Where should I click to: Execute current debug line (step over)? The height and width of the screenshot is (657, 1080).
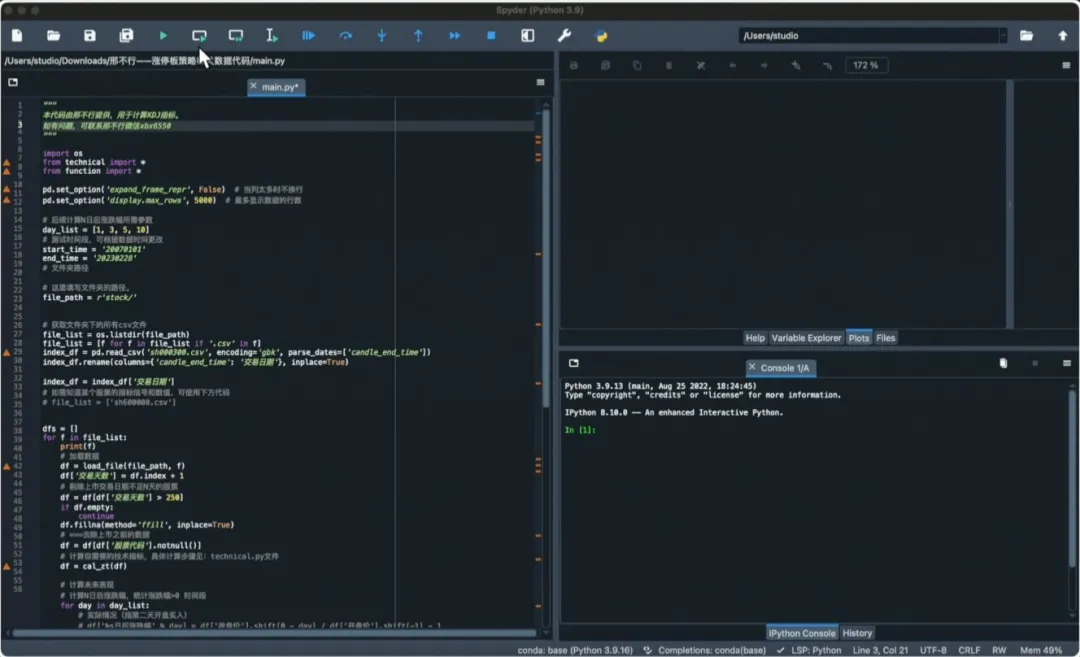coord(346,36)
